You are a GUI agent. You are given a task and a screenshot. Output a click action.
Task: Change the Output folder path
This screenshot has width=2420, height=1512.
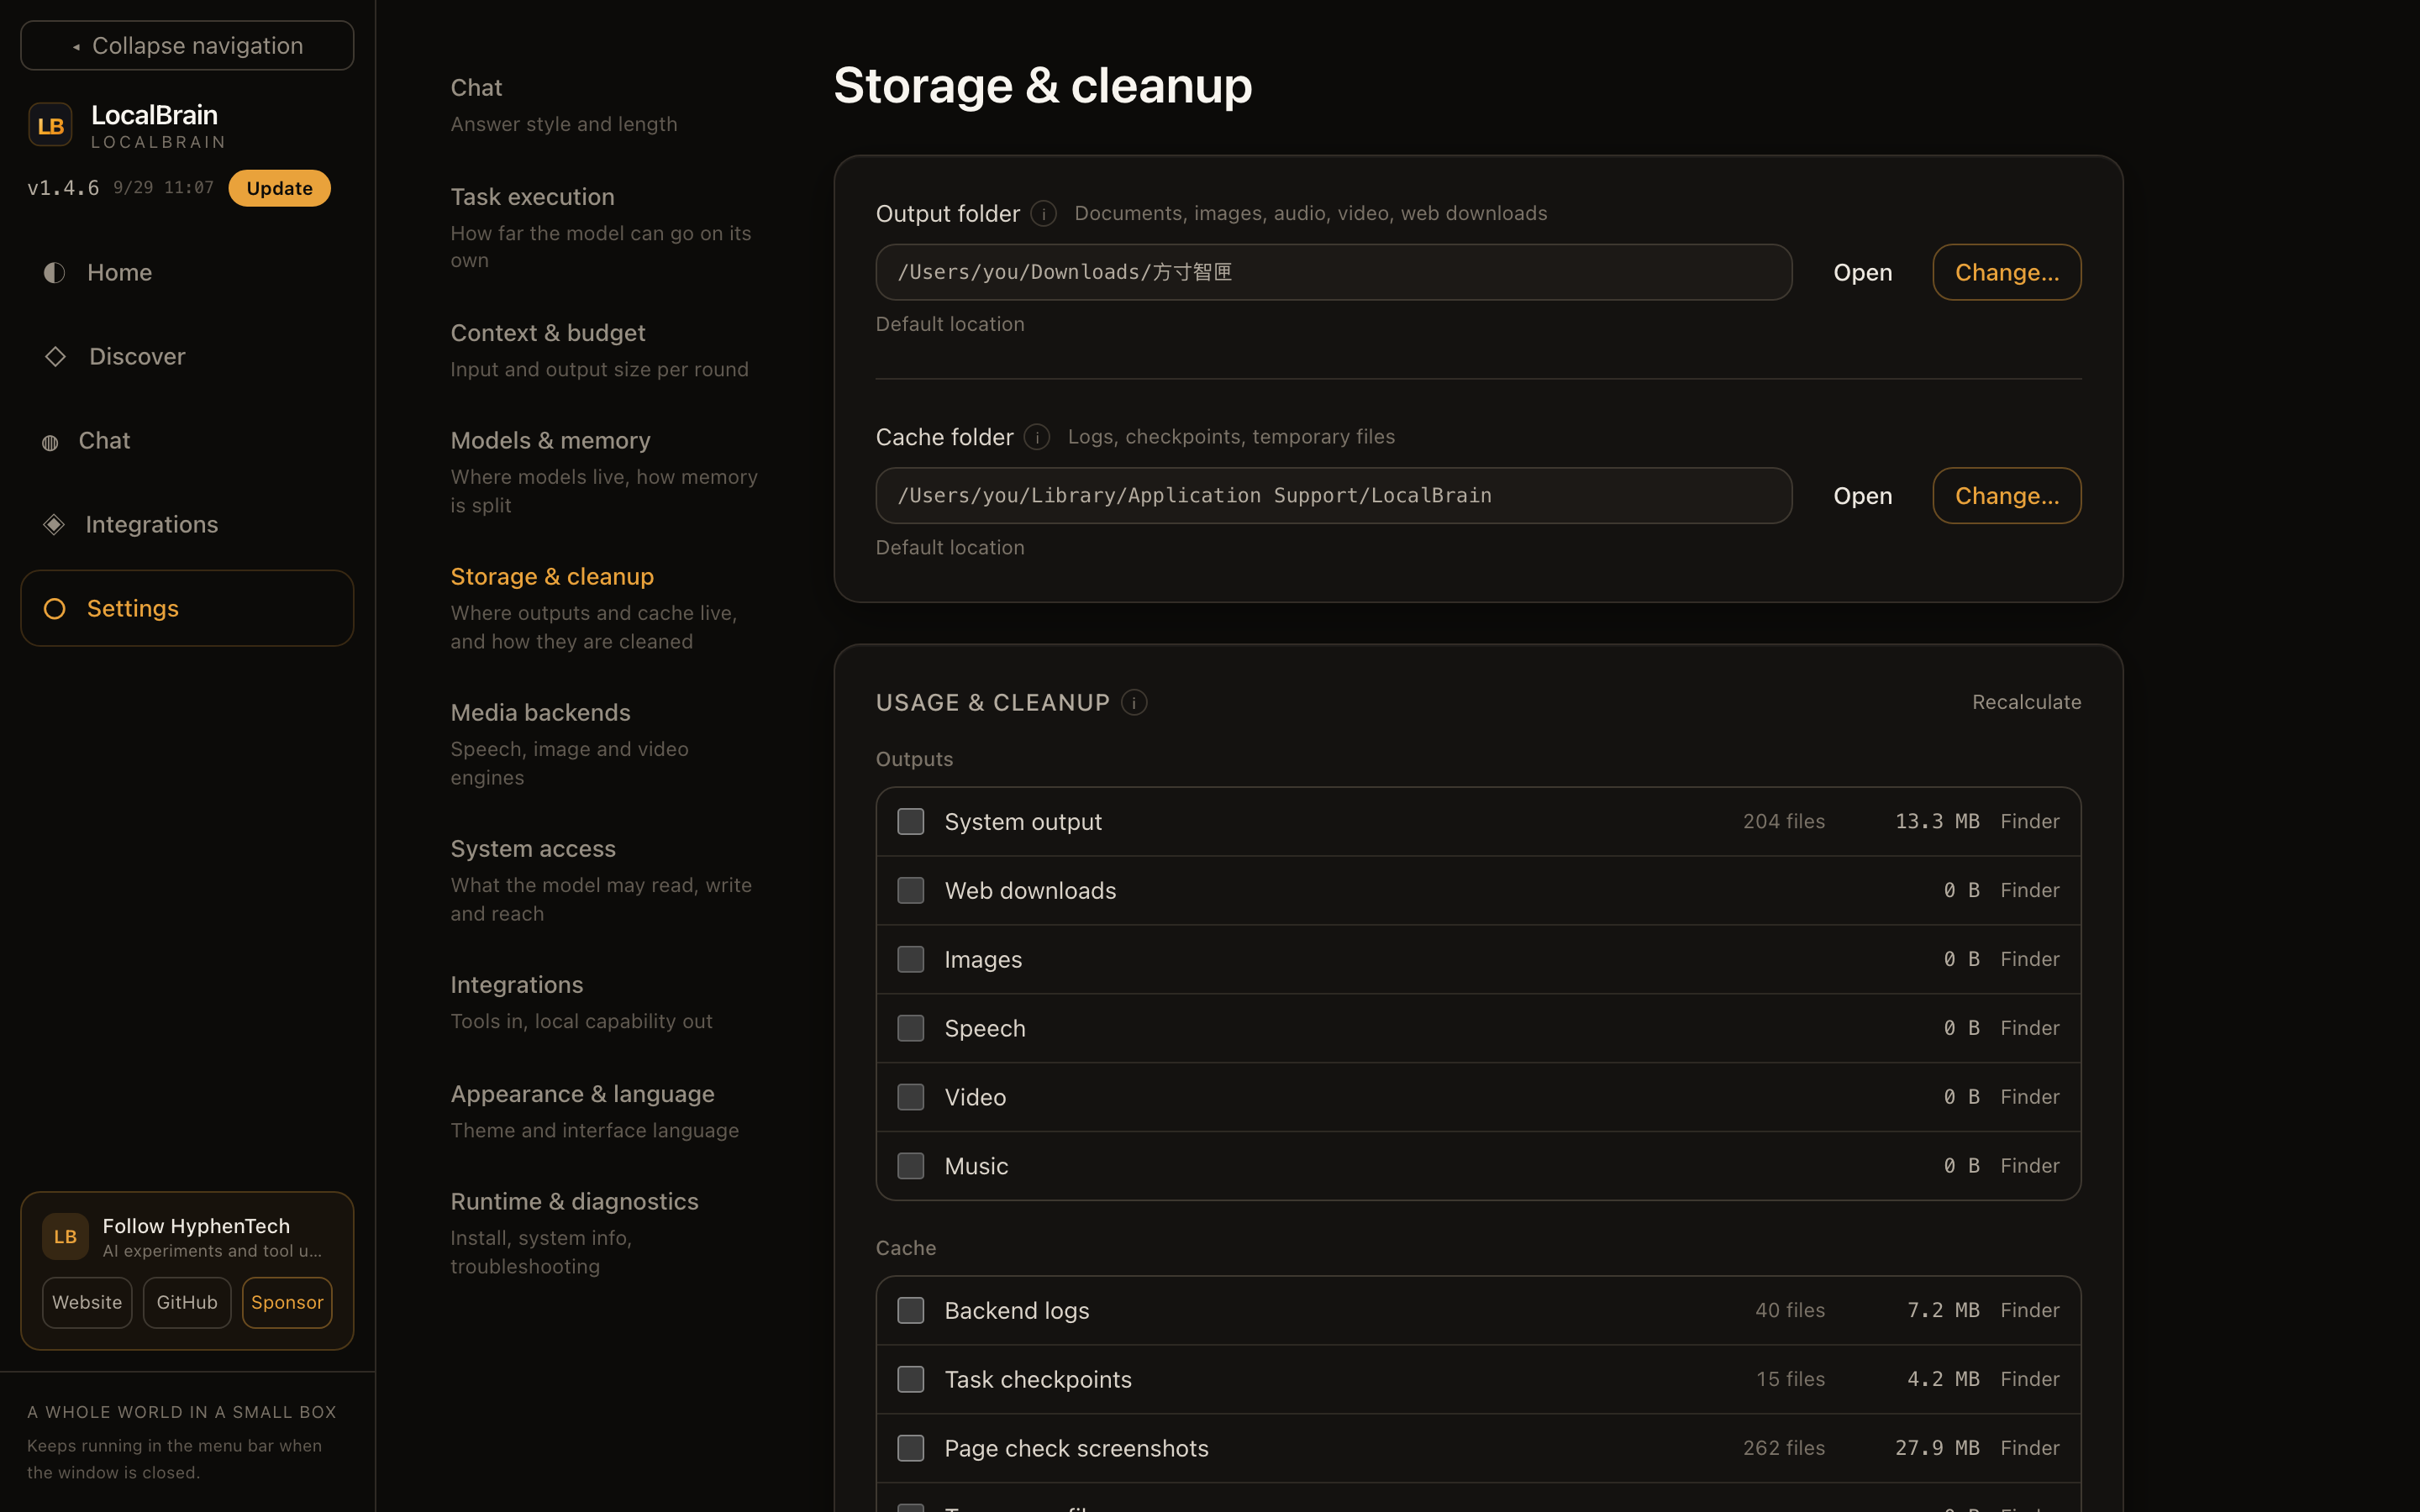2006,272
